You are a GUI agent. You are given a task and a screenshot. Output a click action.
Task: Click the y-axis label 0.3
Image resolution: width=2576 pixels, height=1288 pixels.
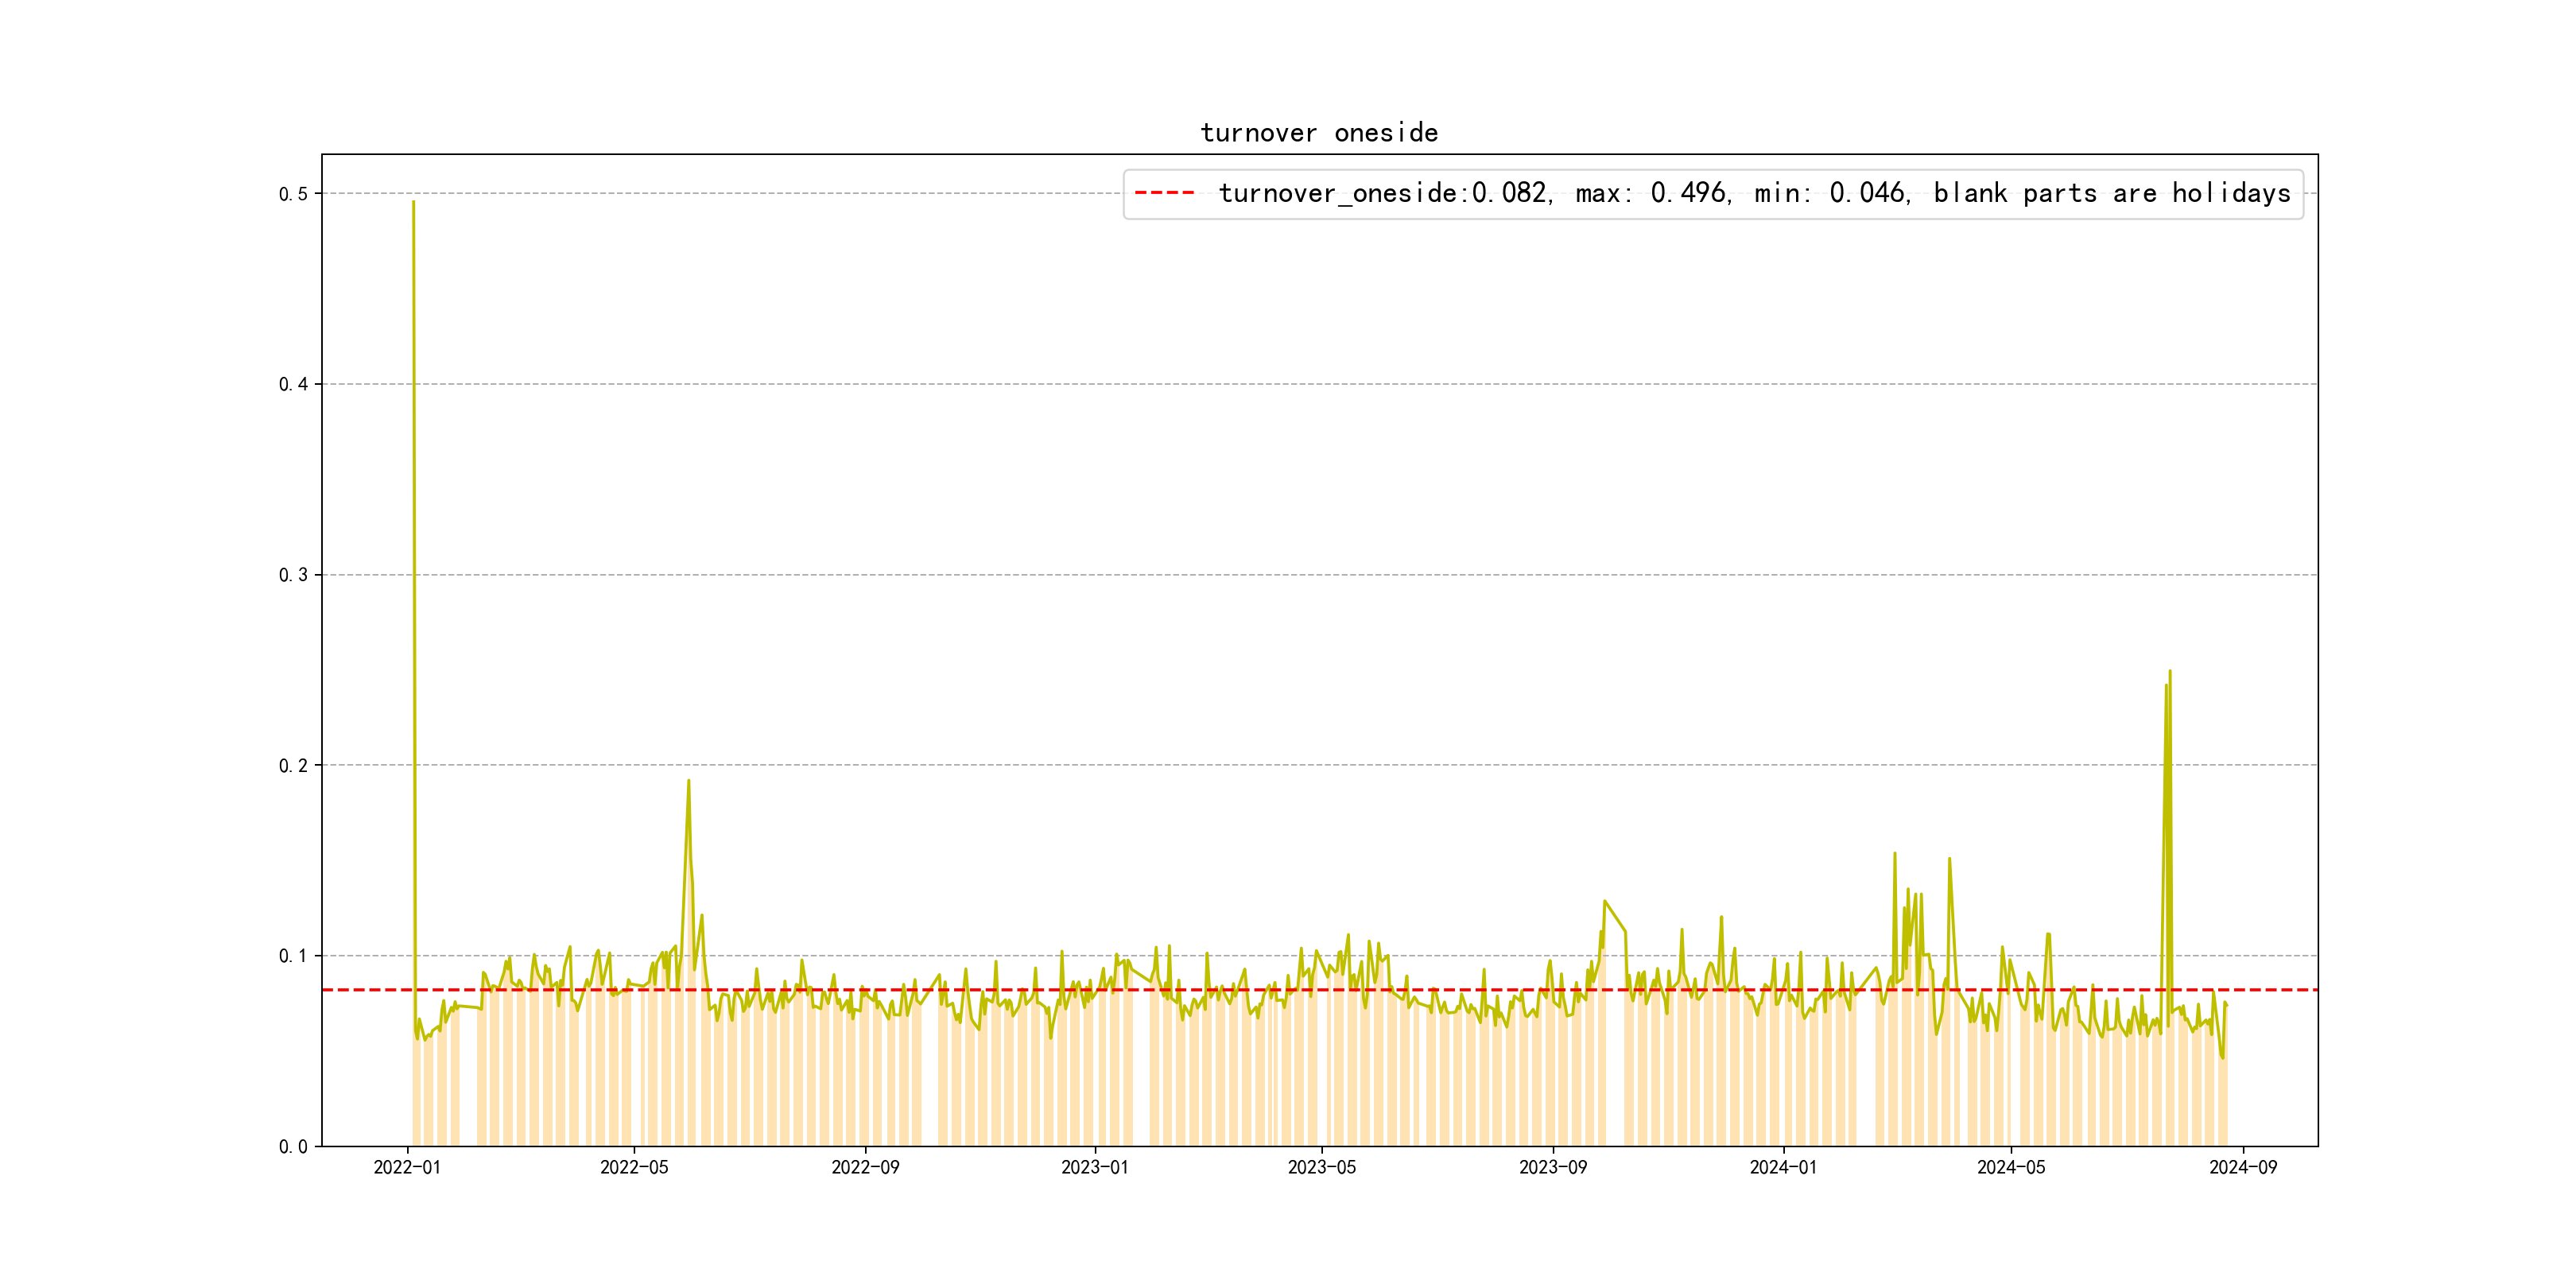click(x=293, y=575)
